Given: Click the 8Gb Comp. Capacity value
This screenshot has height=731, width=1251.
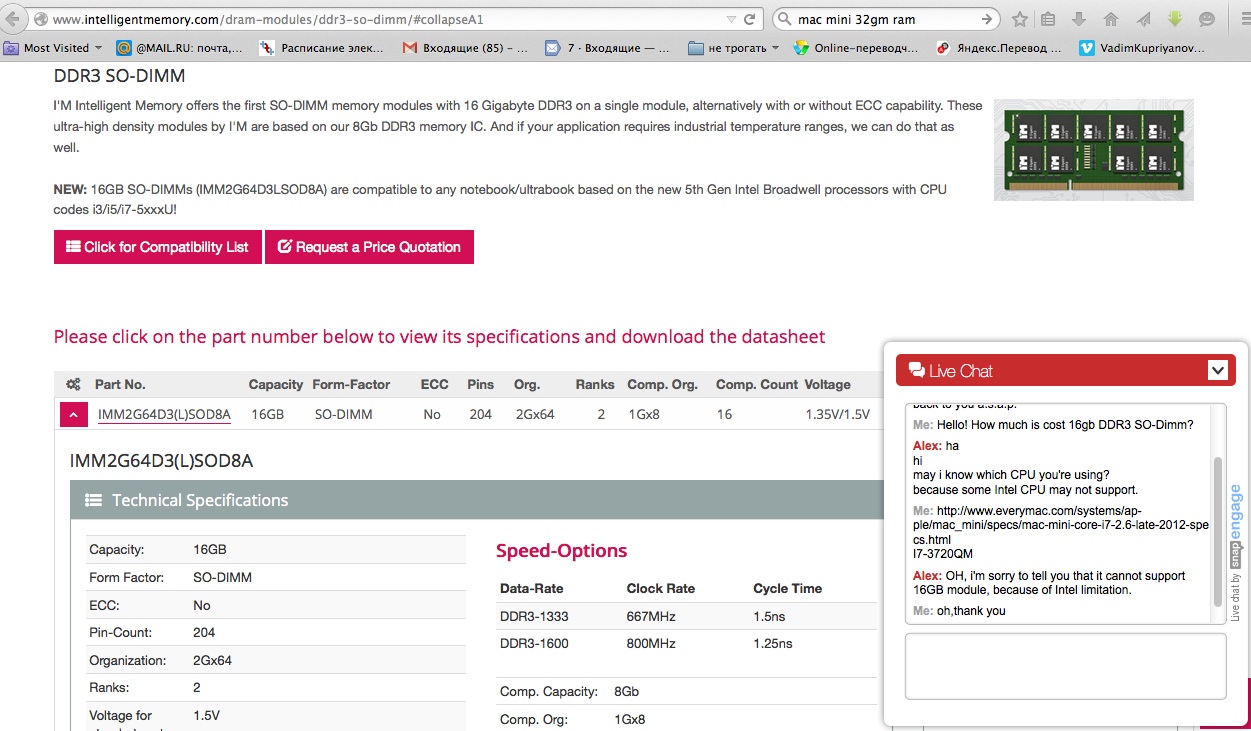Looking at the screenshot, I should pos(626,691).
